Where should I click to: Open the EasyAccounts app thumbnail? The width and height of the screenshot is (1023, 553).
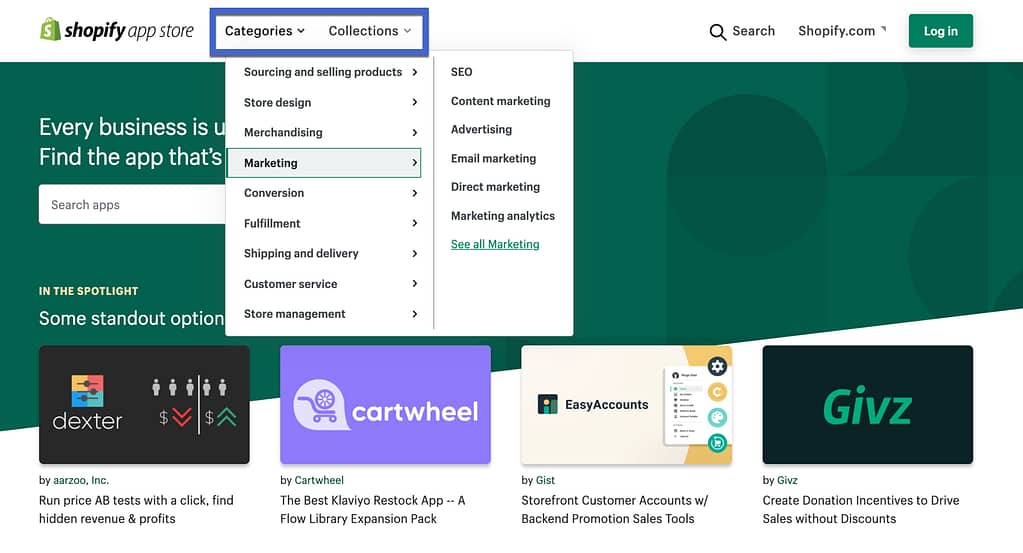[x=626, y=405]
